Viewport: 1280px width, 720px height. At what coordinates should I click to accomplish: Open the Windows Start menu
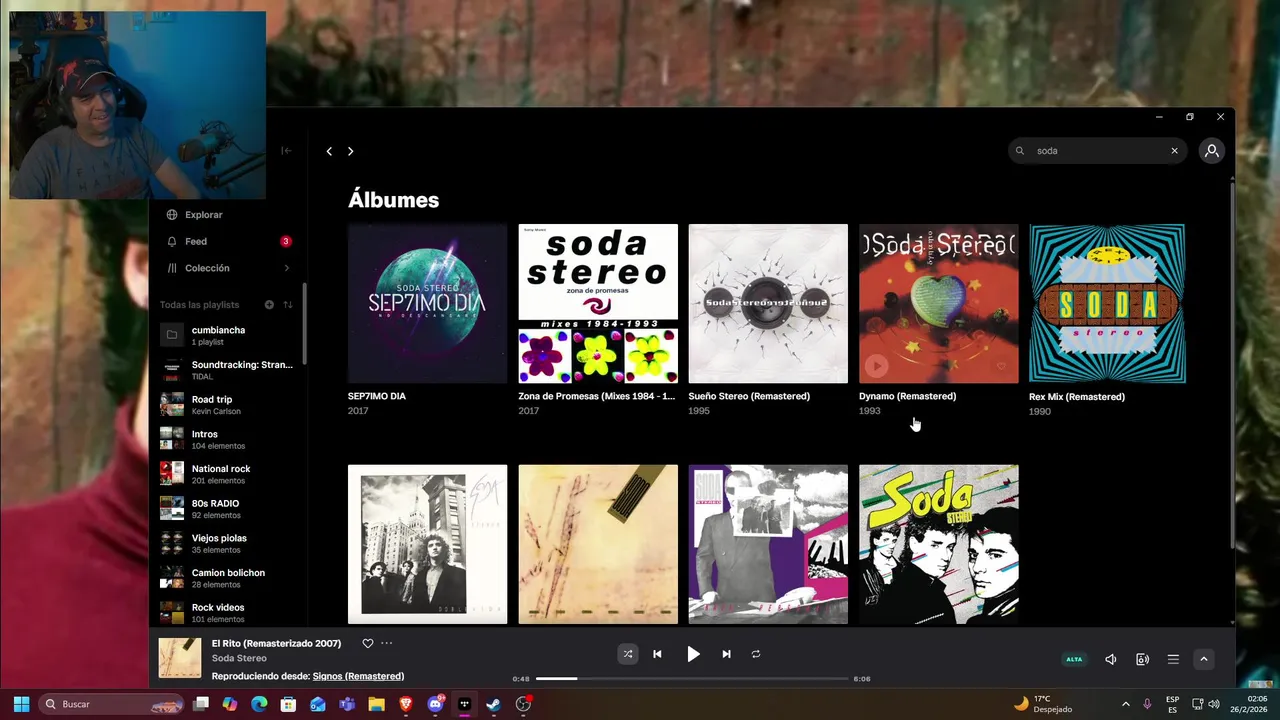(21, 704)
